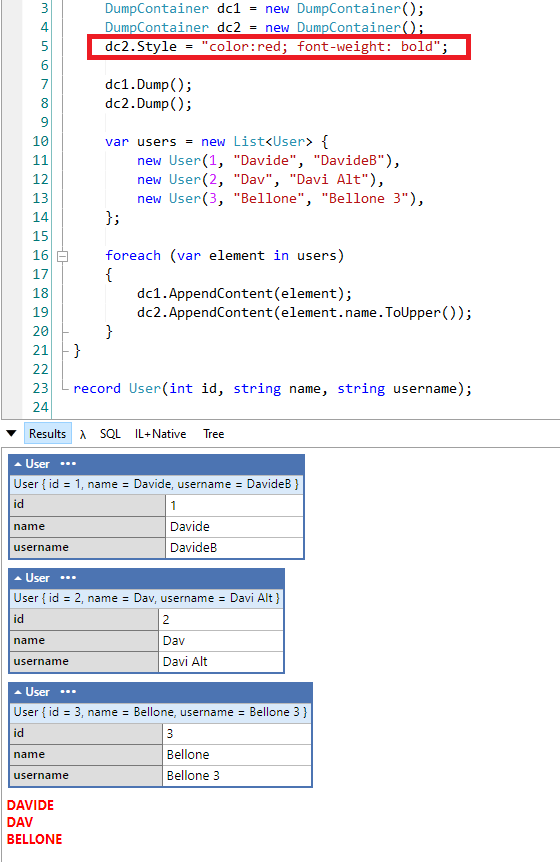Place cursor on the dc2.Style code line
The image size is (560, 862).
tap(276, 47)
